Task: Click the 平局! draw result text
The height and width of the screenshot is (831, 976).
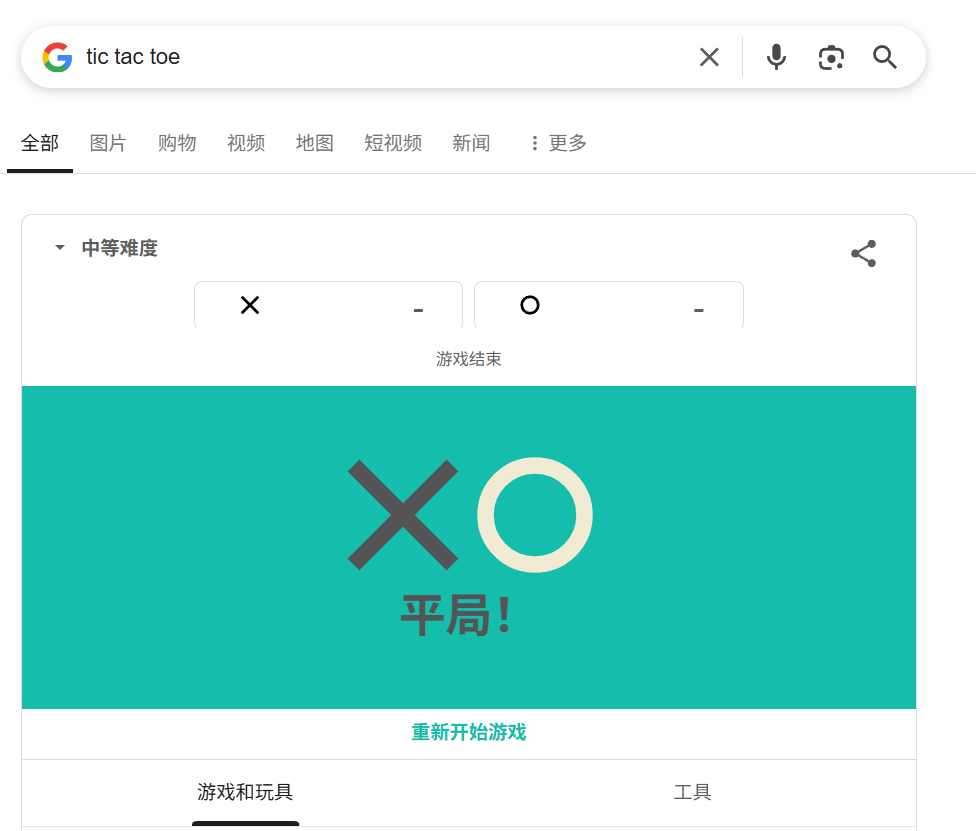Action: click(457, 616)
